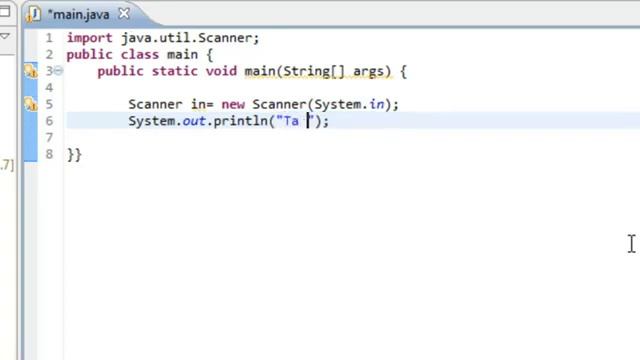
Task: Click 'java.util.Scanner;' on line 1
Action: pos(190,38)
